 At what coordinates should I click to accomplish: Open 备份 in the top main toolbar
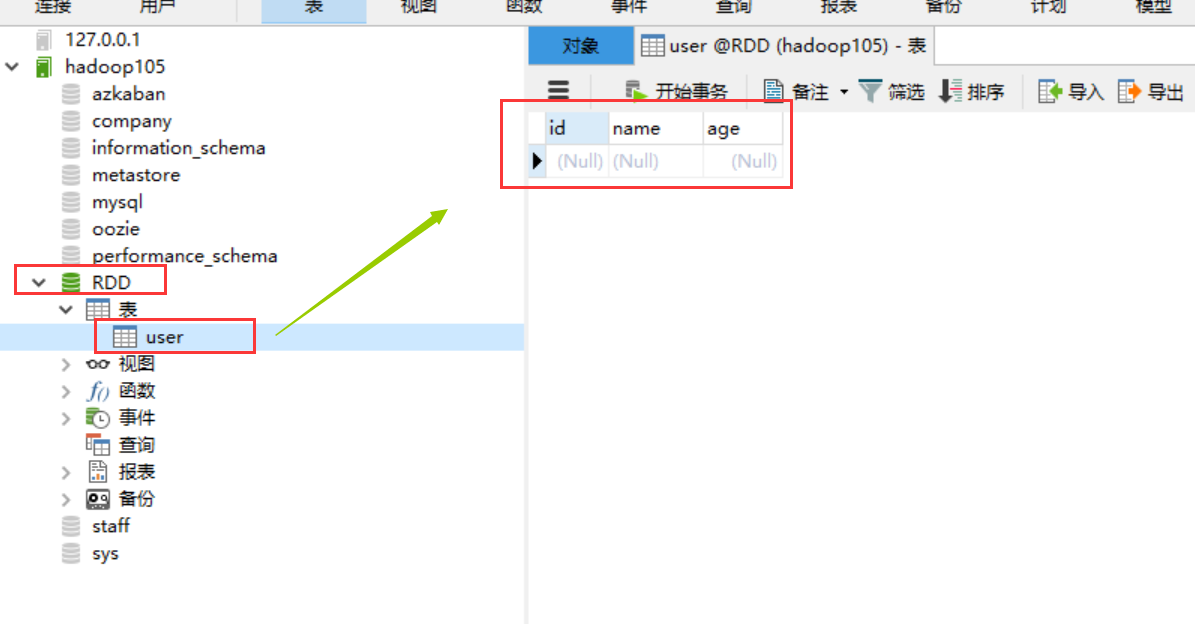[944, 8]
